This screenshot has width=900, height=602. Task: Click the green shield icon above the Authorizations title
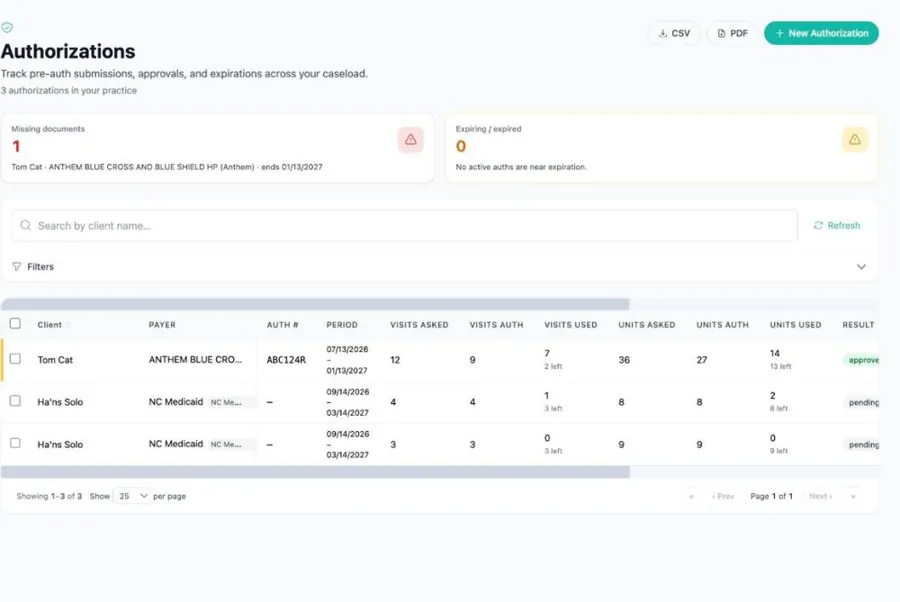tap(7, 28)
